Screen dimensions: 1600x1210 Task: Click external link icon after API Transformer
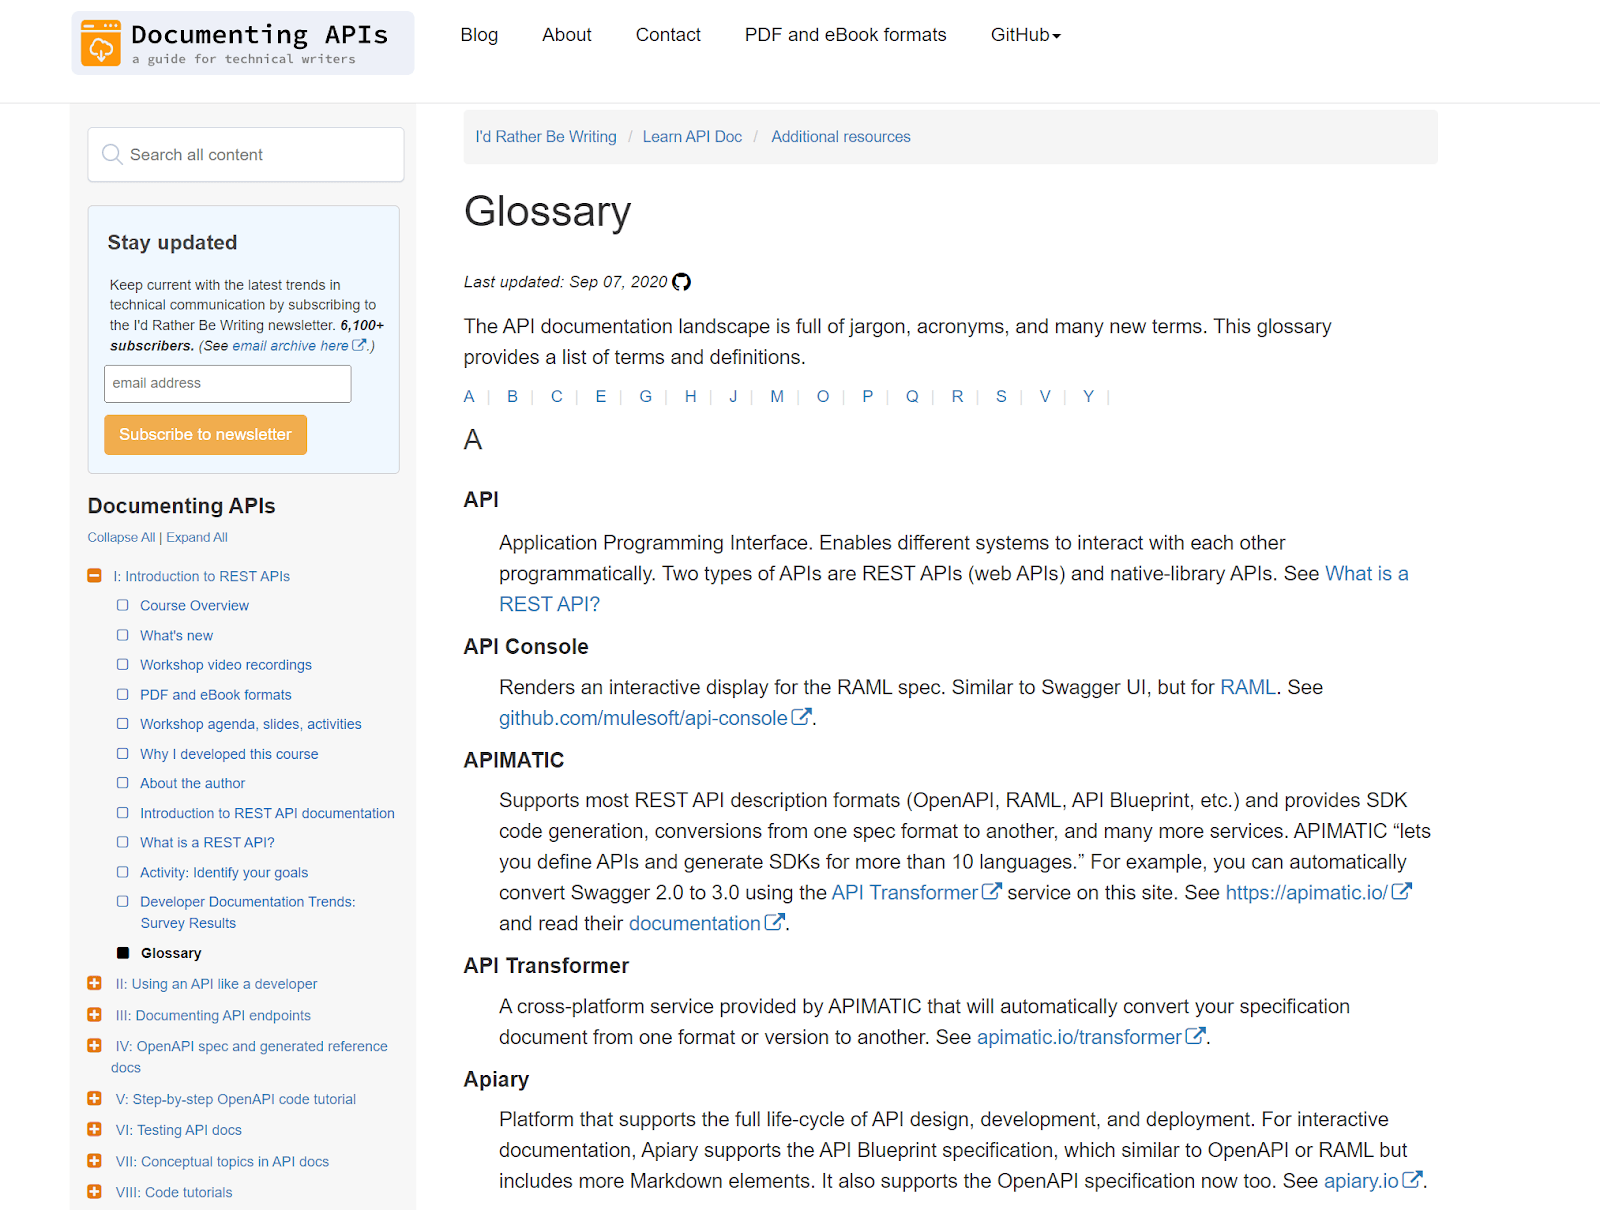(x=991, y=891)
